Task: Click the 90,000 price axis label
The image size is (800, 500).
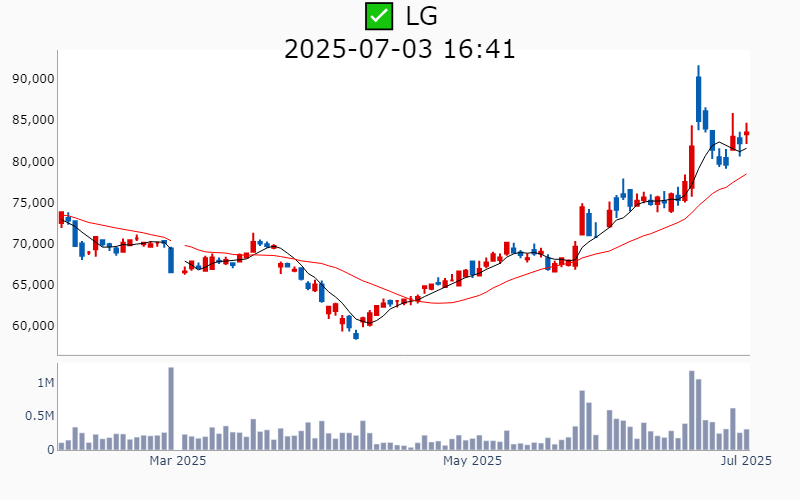Action: coord(33,79)
